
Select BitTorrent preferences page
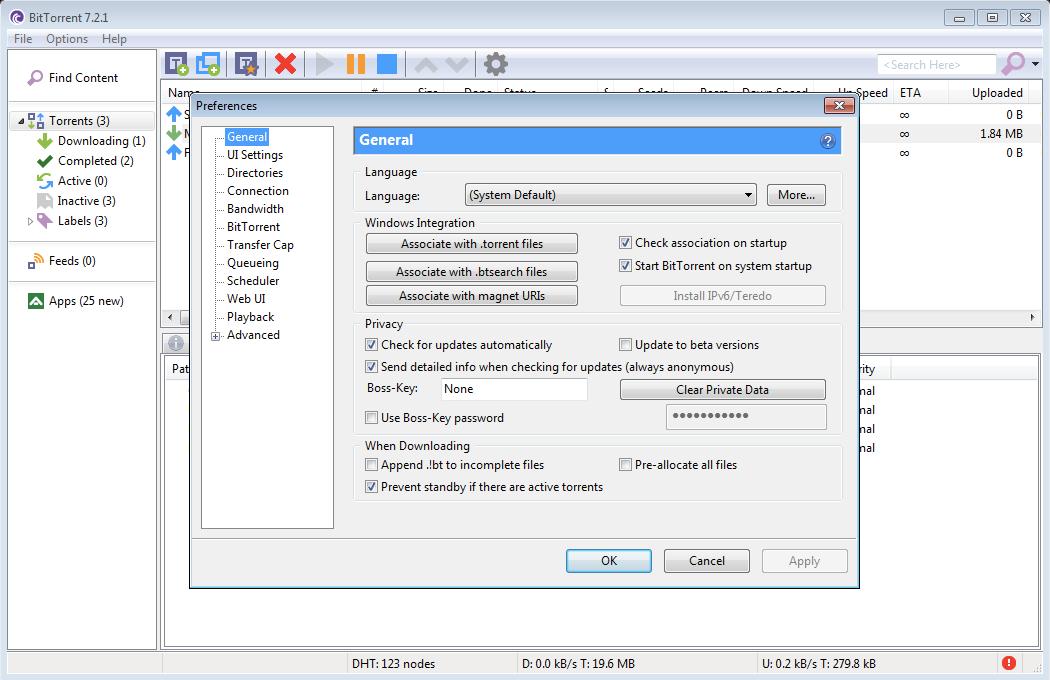pyautogui.click(x=253, y=227)
